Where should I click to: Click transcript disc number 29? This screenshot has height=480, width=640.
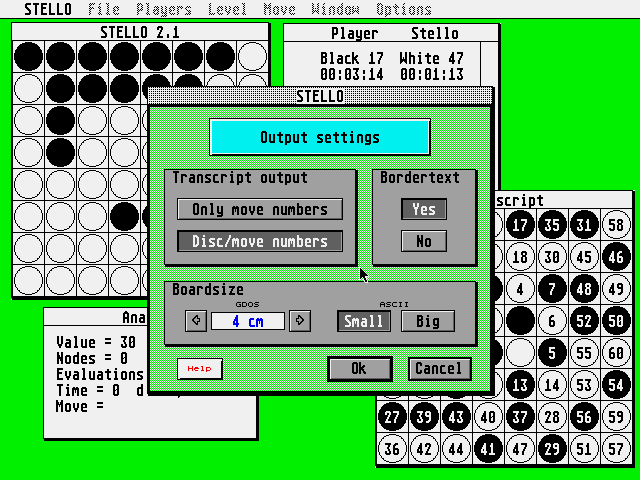552,449
